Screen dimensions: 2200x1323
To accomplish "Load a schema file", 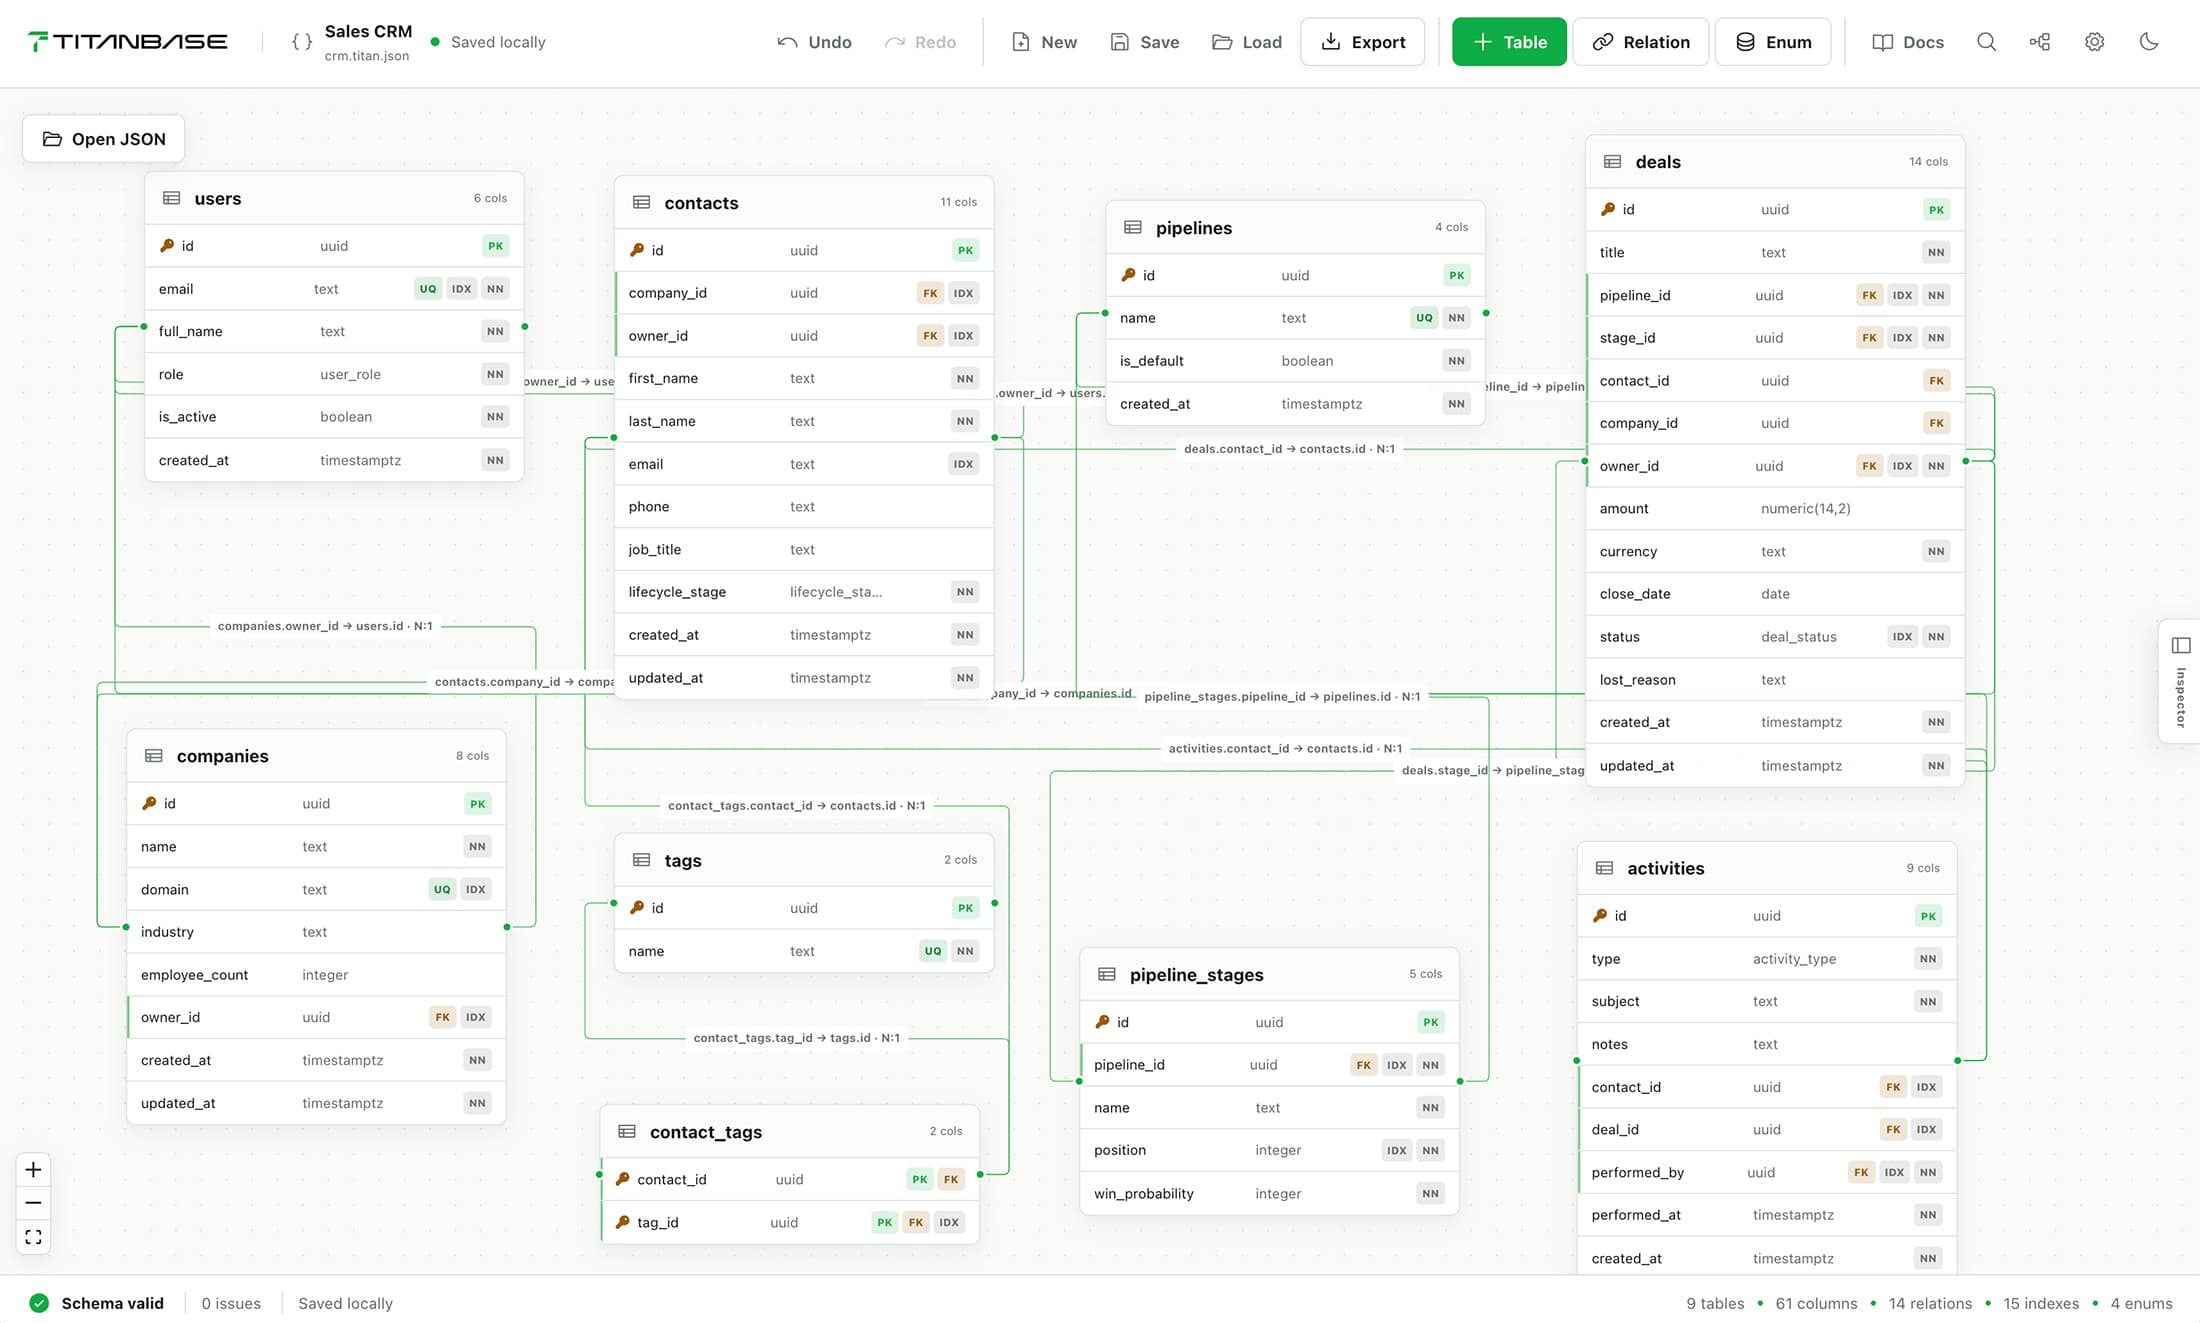I will tap(1247, 42).
